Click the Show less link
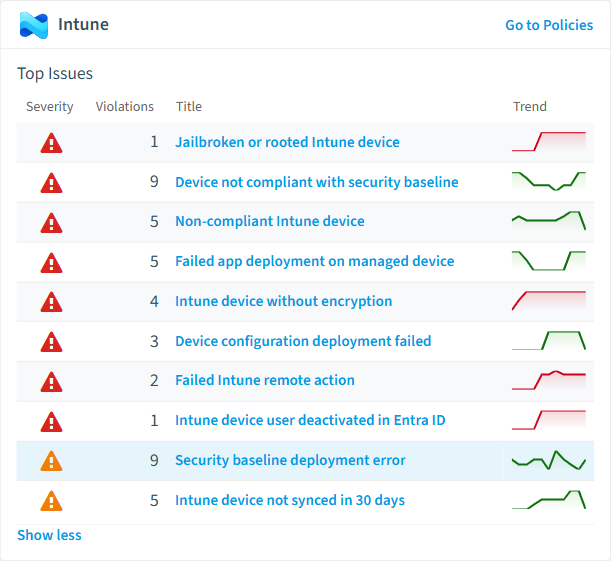 pyautogui.click(x=49, y=535)
